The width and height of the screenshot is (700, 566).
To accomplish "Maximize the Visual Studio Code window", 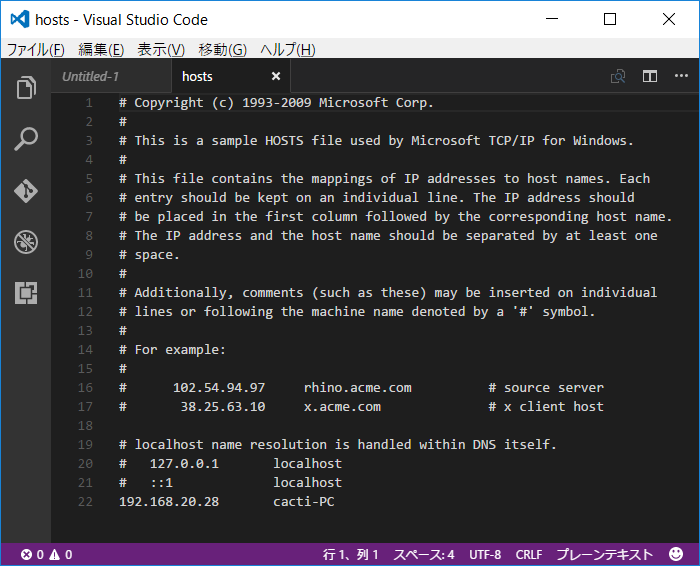I will point(610,19).
